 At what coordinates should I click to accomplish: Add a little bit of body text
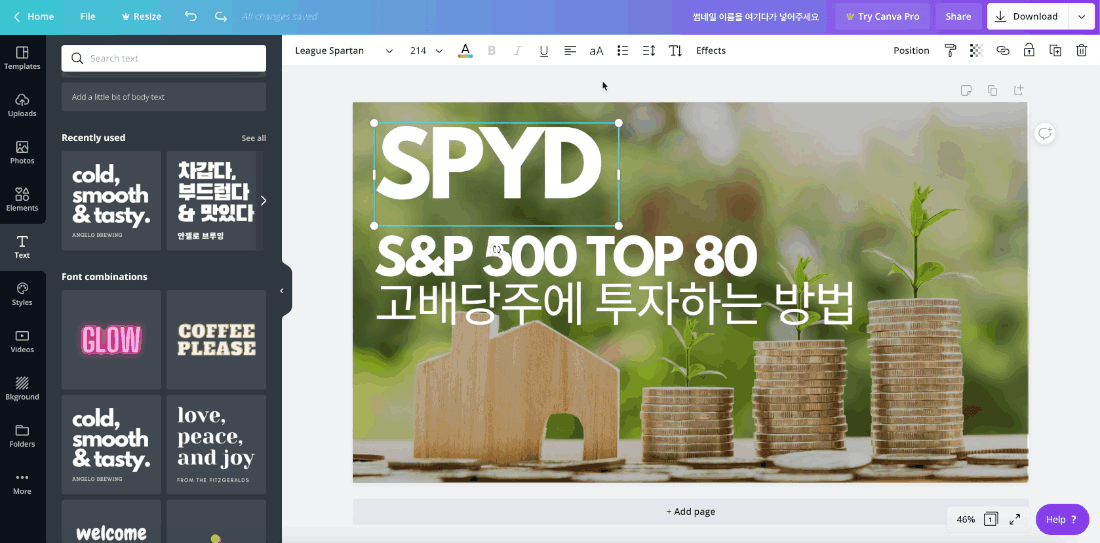pos(163,97)
